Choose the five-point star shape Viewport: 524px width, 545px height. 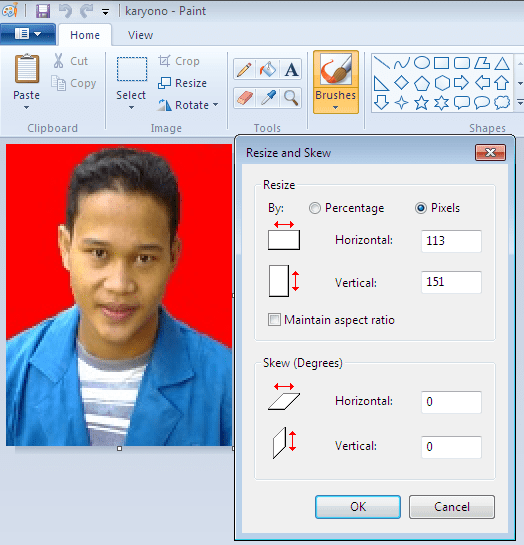[x=421, y=103]
